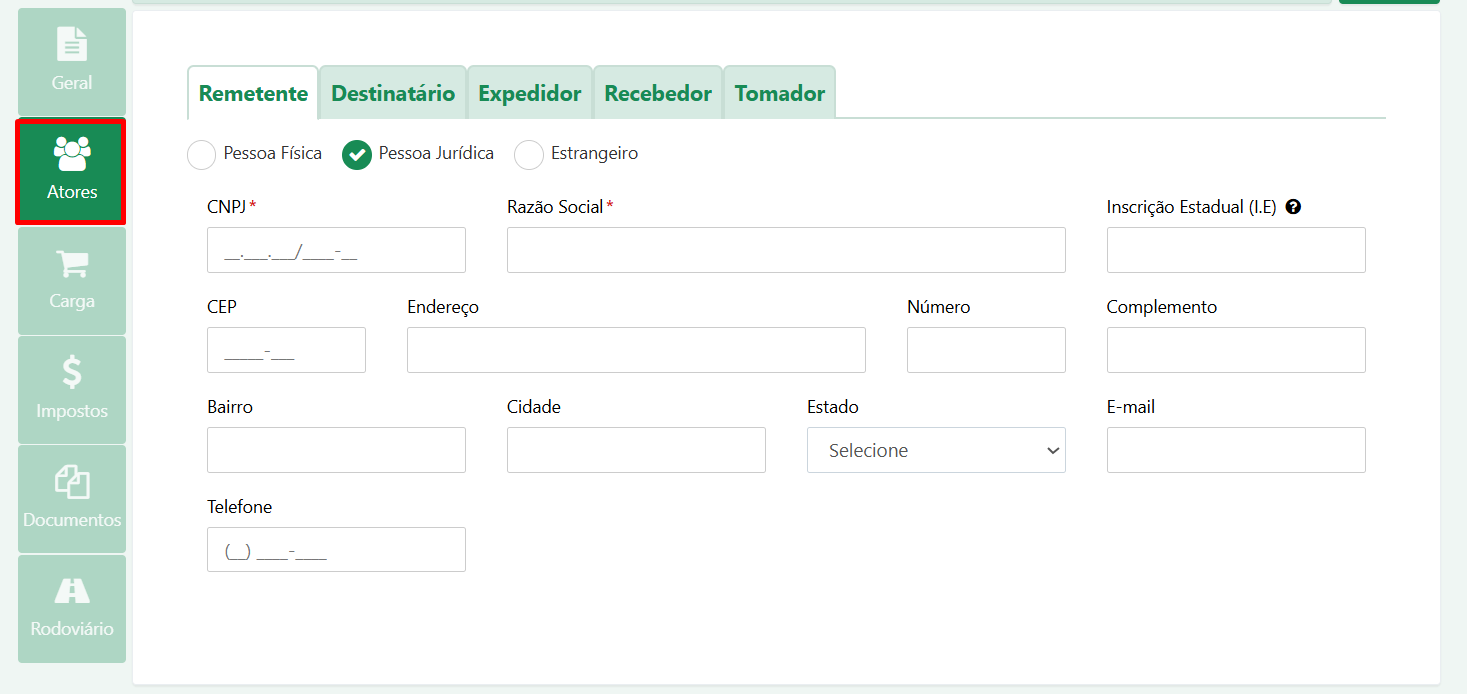1467x694 pixels.
Task: Focus the Número input field
Action: tap(986, 350)
